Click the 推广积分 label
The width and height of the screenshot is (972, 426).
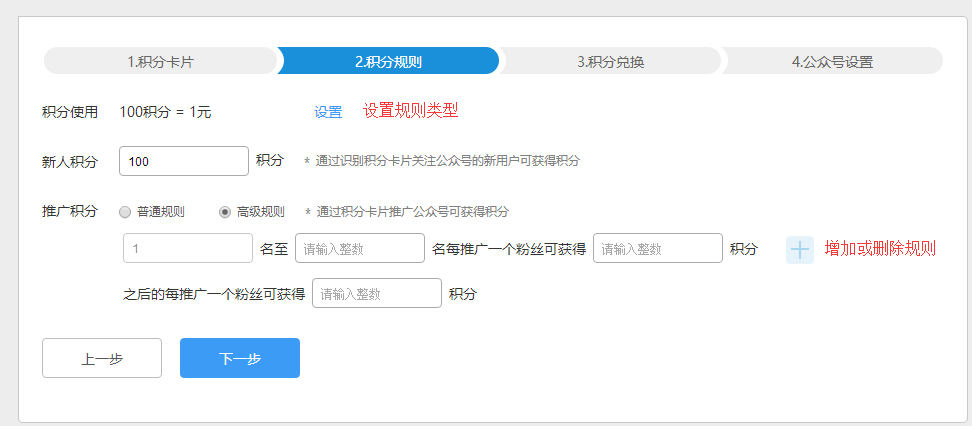pos(70,212)
